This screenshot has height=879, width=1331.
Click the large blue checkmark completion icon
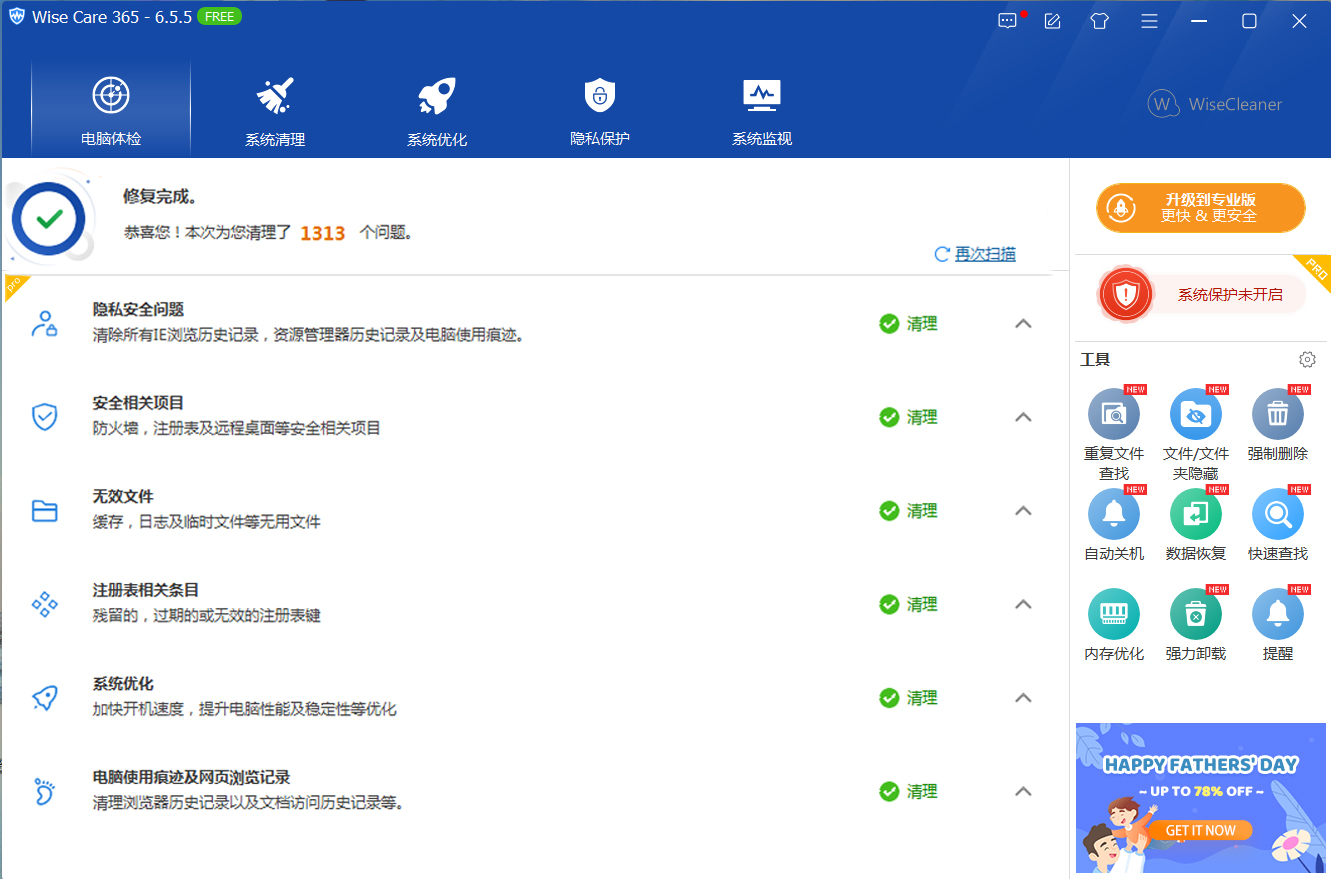click(49, 218)
